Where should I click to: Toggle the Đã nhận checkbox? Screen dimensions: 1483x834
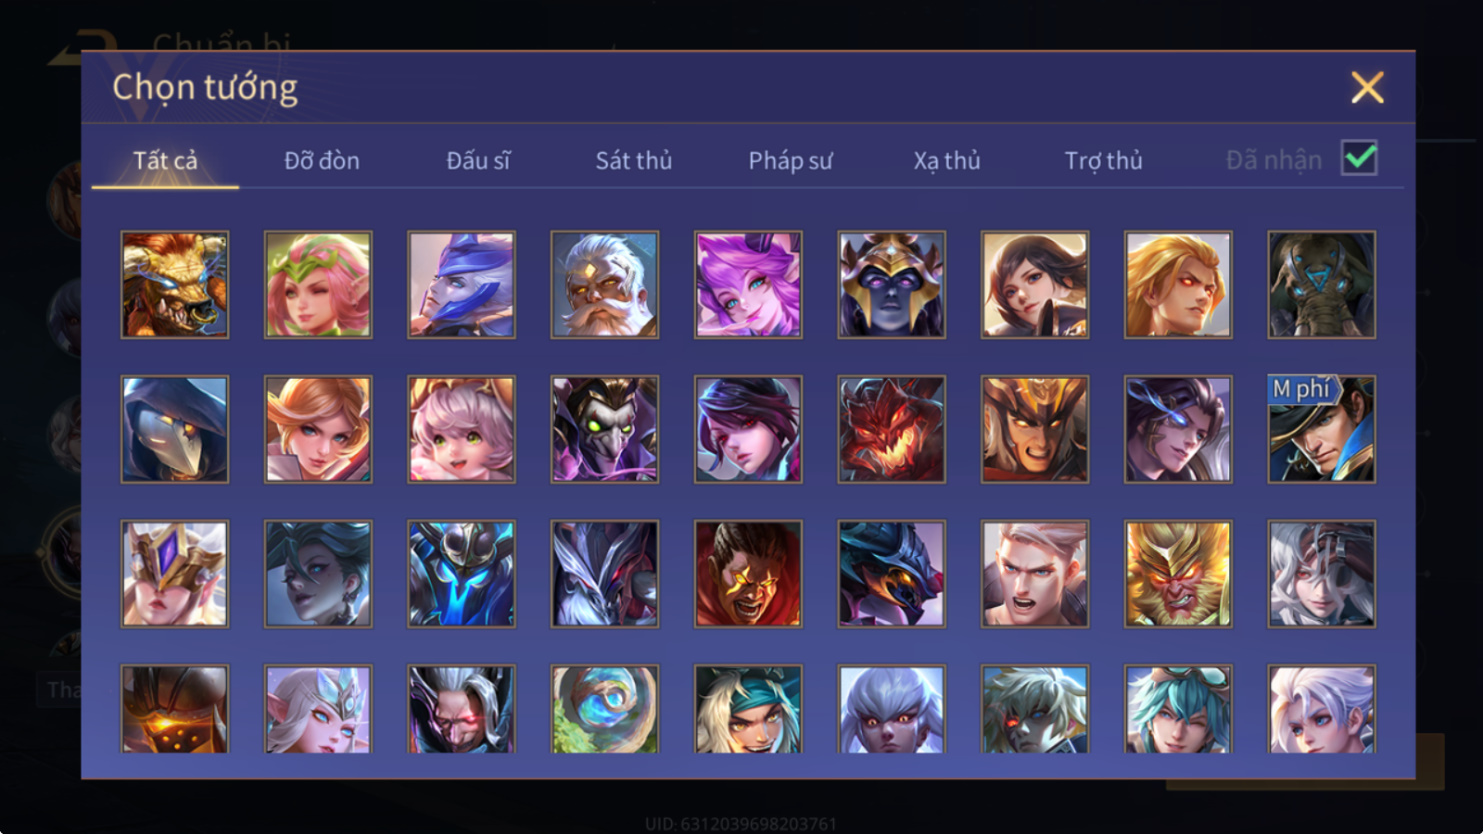click(x=1359, y=158)
